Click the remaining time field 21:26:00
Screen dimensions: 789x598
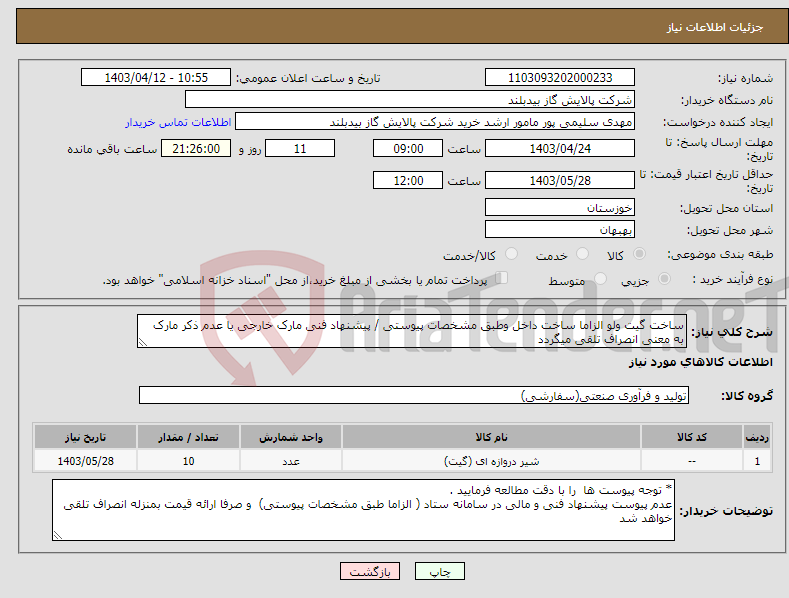point(196,148)
